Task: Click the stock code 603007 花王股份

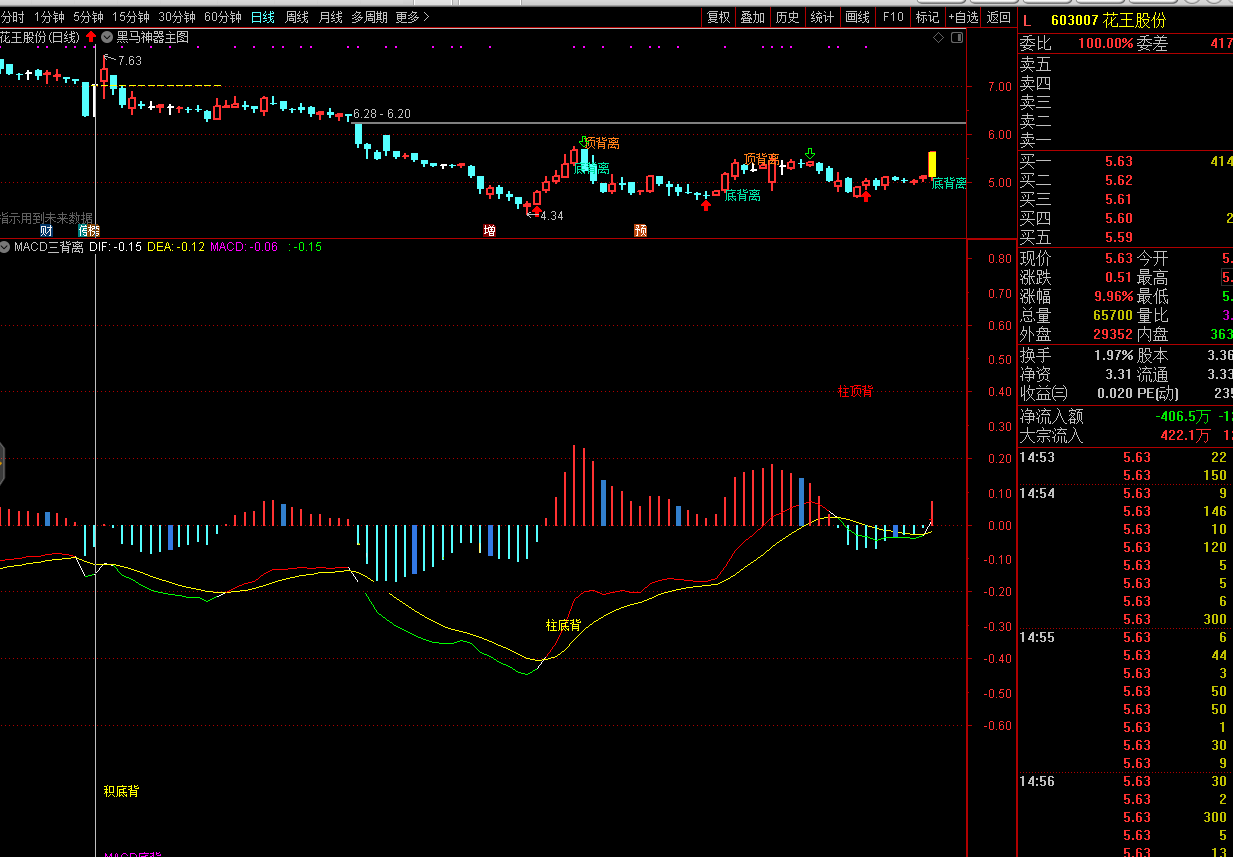Action: 1108,20
